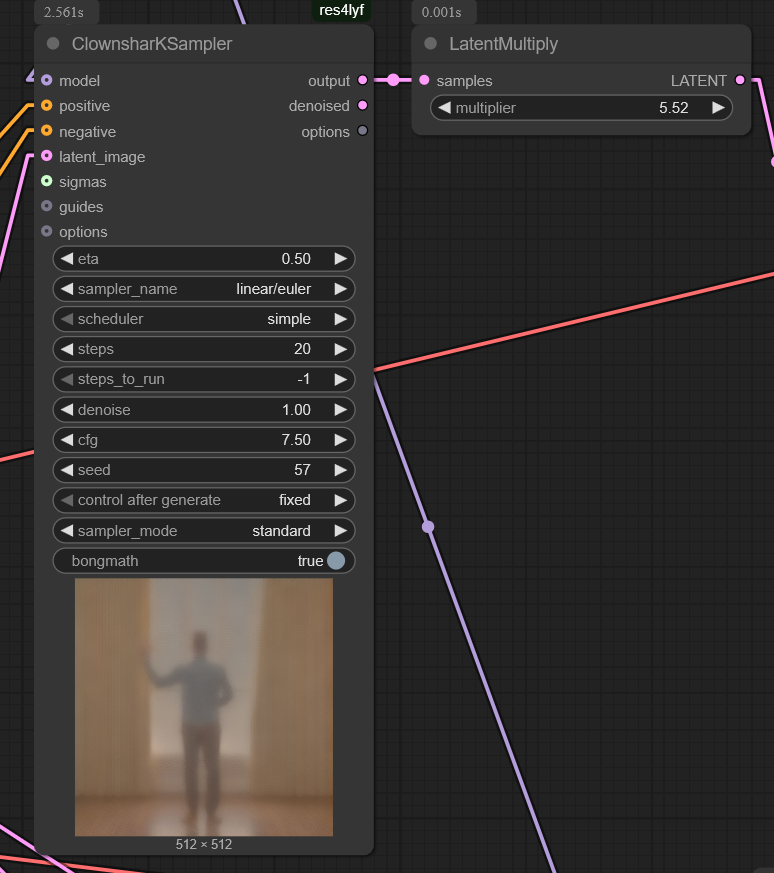Collapse the LatentMultiply node via its title dot
Viewport: 774px width, 873px height.
(431, 44)
